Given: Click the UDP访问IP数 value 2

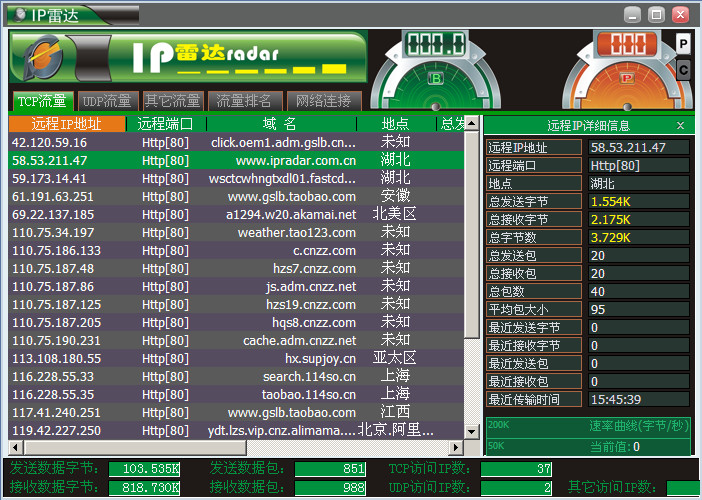Looking at the screenshot, I should [x=516, y=487].
